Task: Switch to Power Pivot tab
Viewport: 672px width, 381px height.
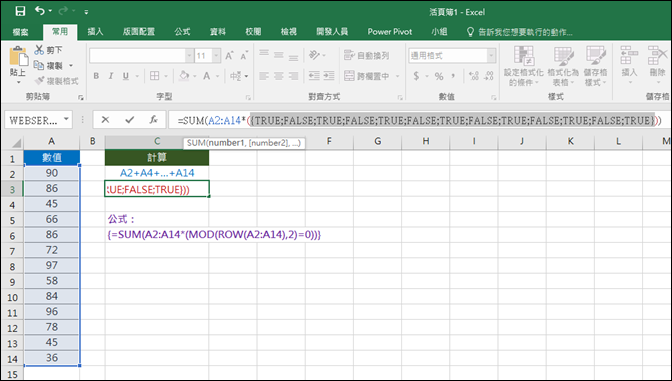Action: point(390,32)
